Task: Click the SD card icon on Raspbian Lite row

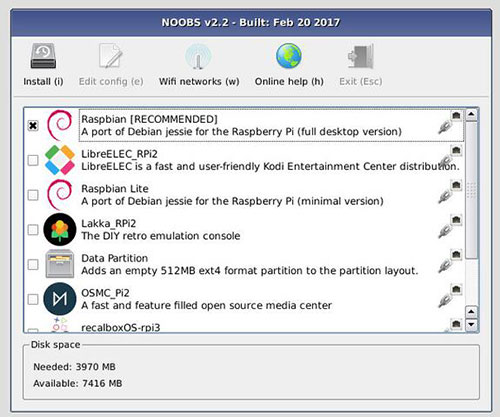Action: pyautogui.click(x=456, y=185)
